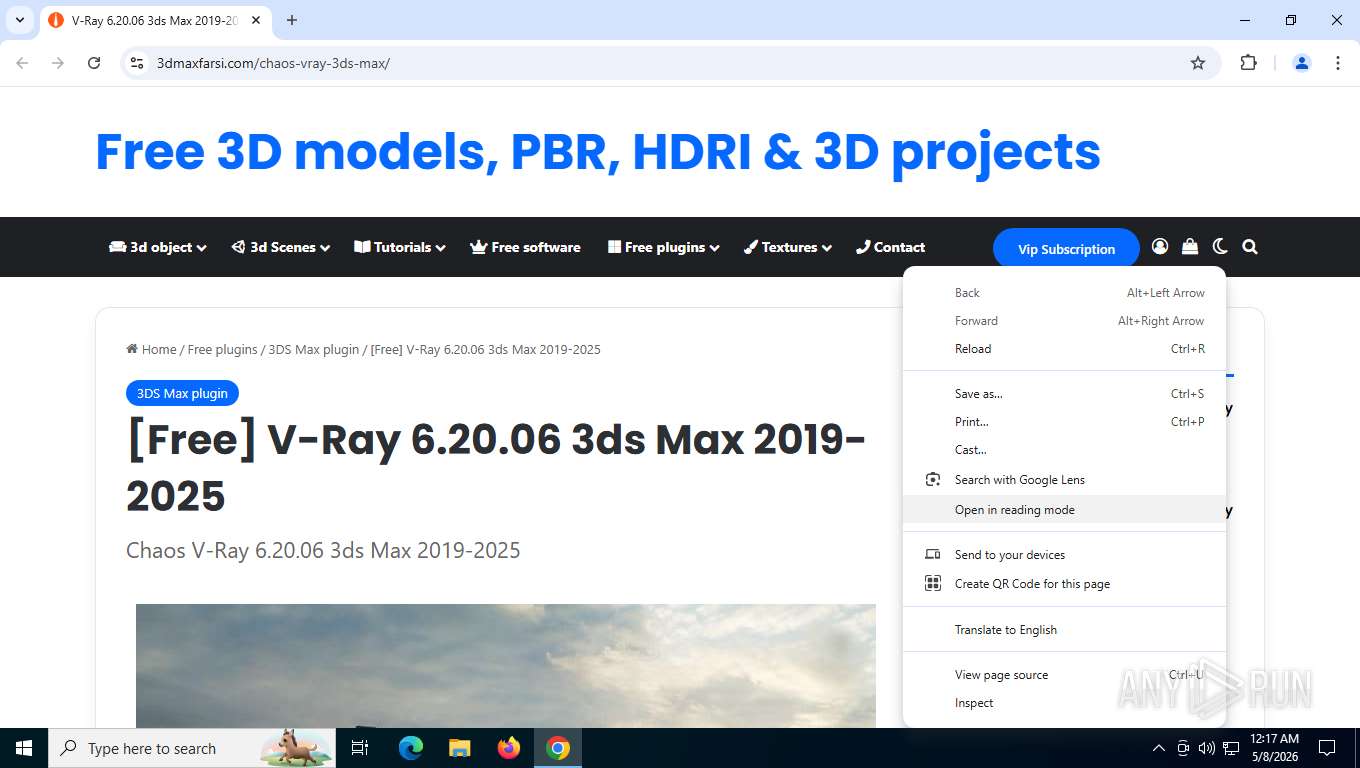Choose Open in reading mode
This screenshot has height=768, width=1360.
(x=1064, y=510)
